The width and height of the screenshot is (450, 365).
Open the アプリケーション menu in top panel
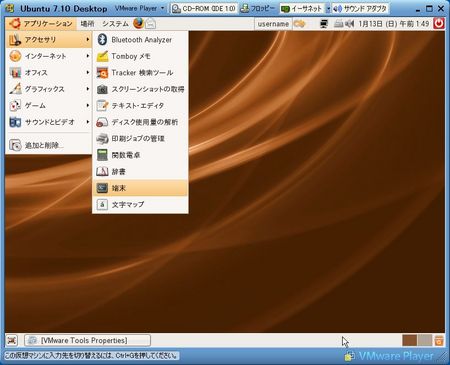(x=41, y=24)
